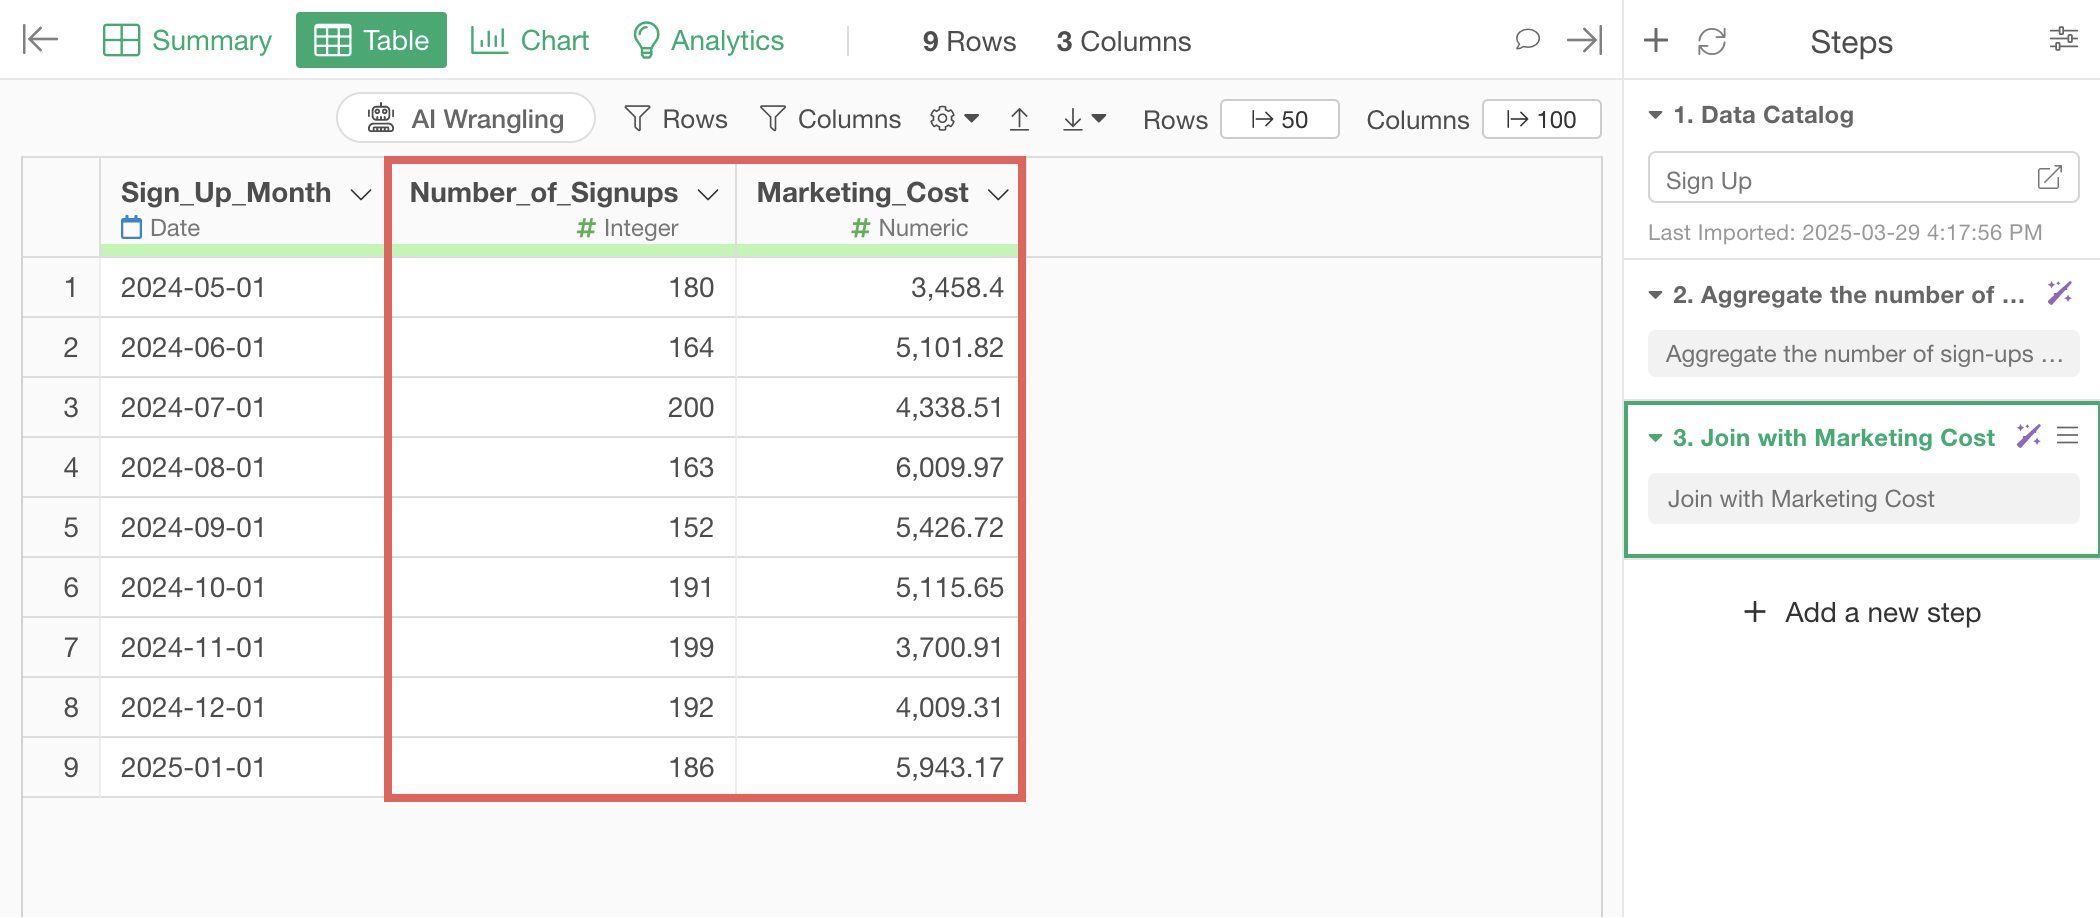Click the marketing cost 5,943.17
The height and width of the screenshot is (918, 2100).
pos(949,768)
